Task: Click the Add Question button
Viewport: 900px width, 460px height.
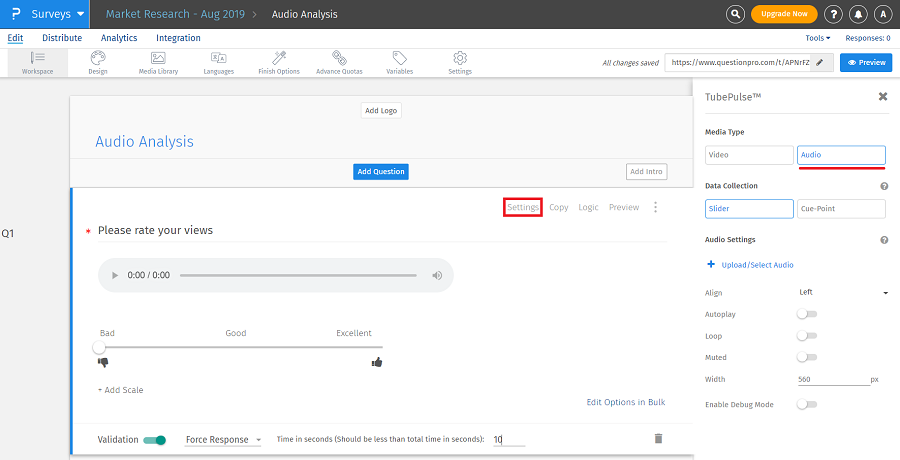Action: coord(381,172)
